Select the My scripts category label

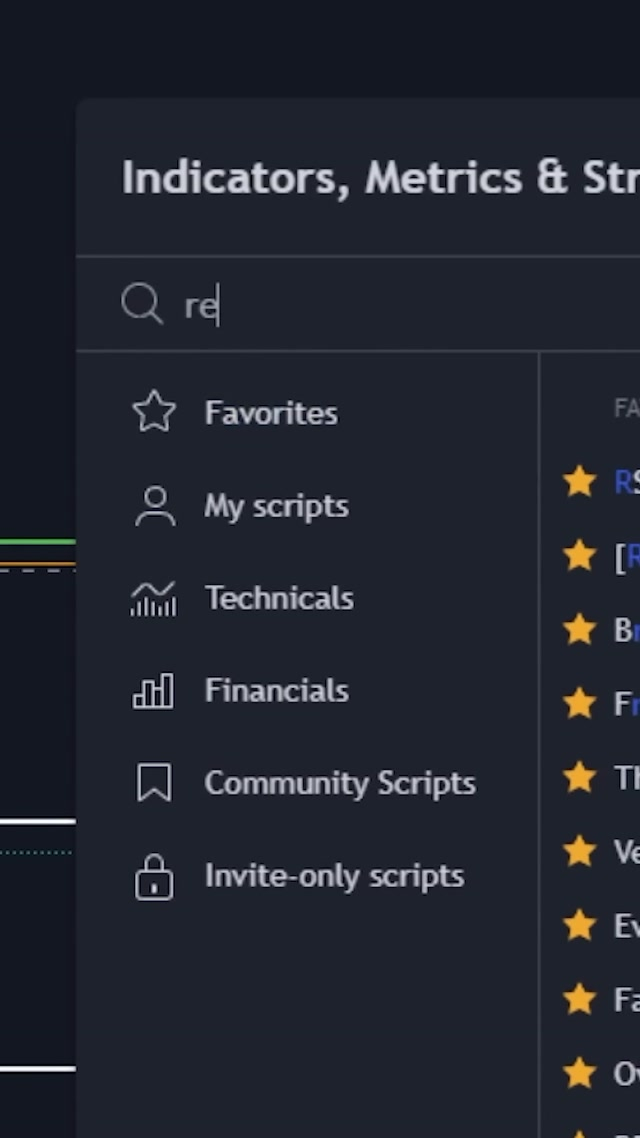[x=276, y=506]
